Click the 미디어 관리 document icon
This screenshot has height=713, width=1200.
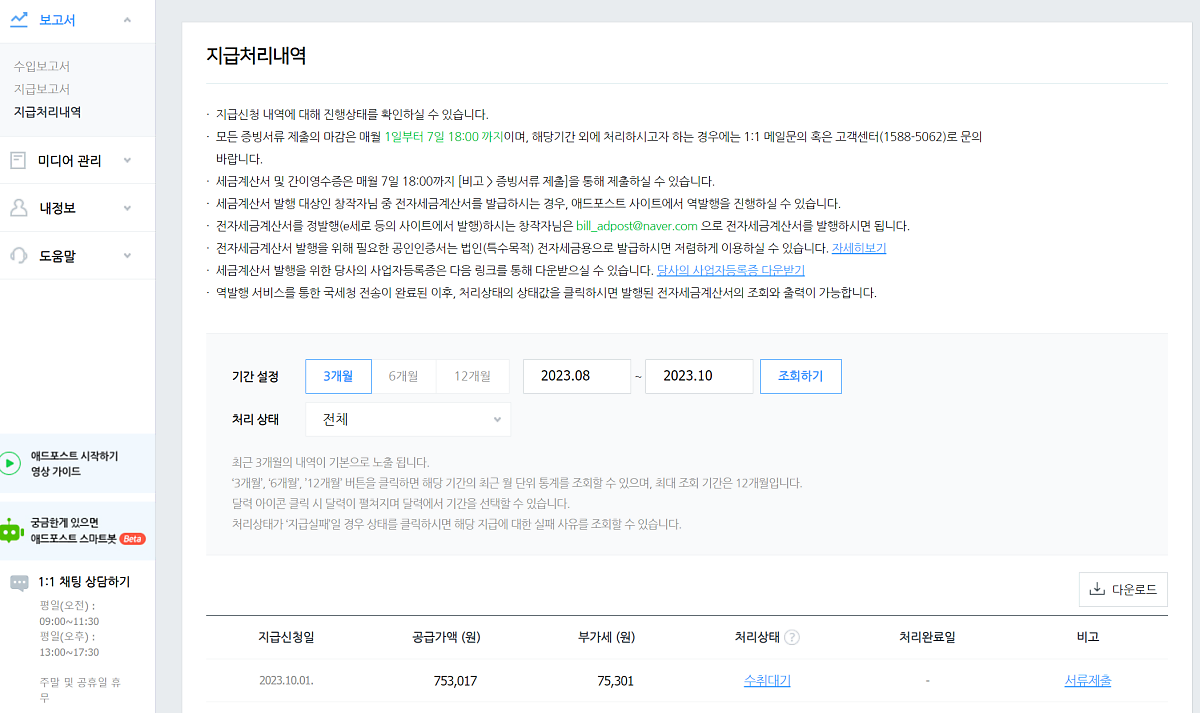point(18,160)
